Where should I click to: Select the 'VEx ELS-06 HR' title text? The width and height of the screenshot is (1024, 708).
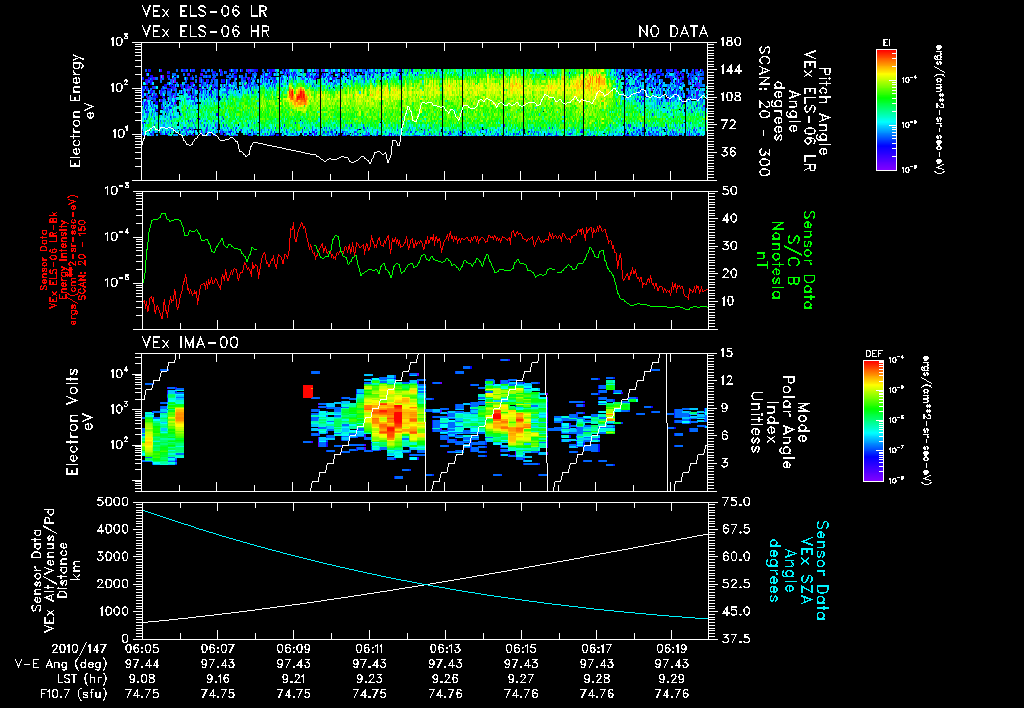click(x=206, y=31)
